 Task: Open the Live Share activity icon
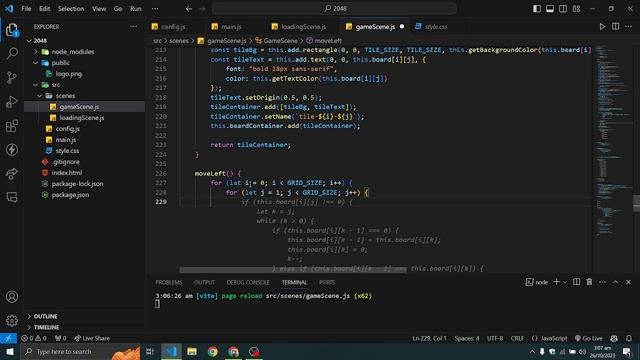[12, 174]
